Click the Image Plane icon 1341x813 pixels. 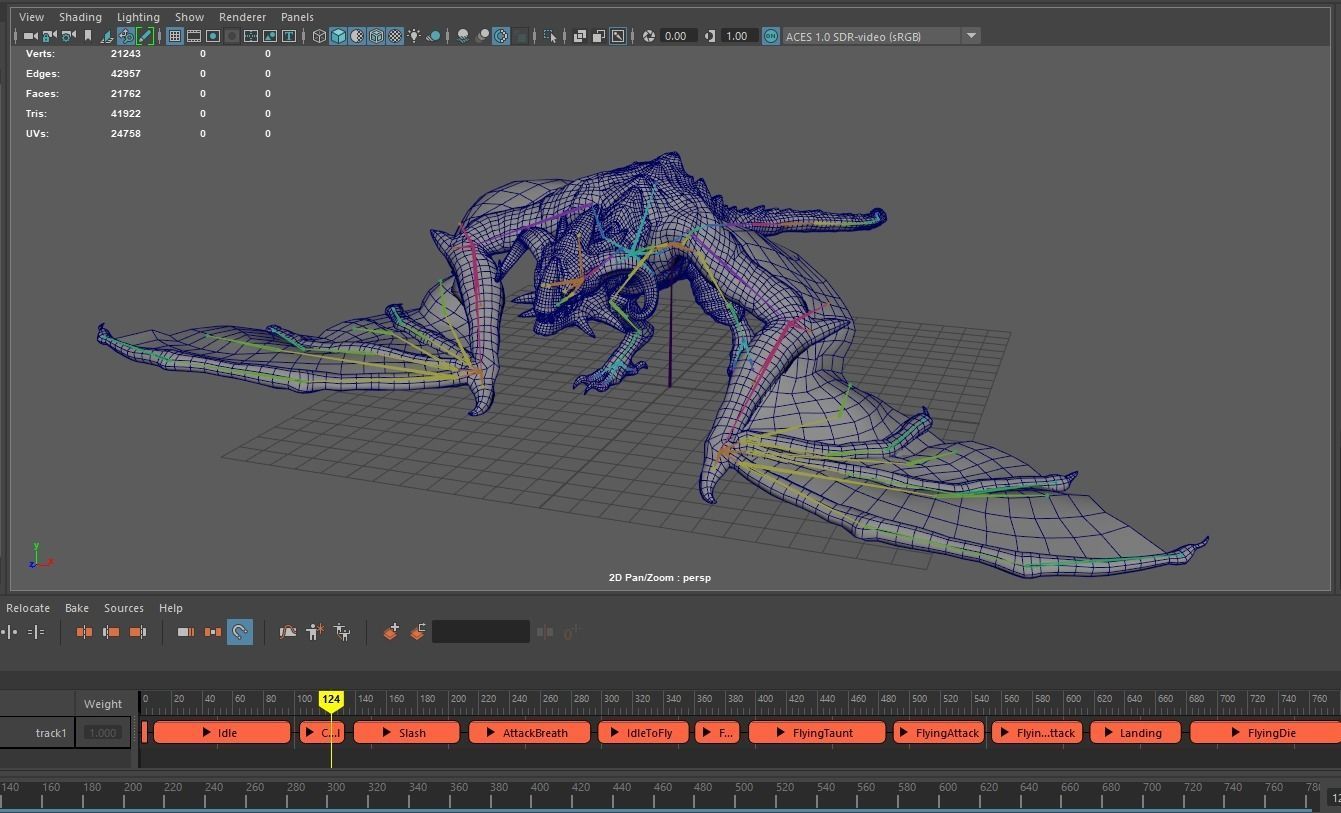tap(107, 36)
